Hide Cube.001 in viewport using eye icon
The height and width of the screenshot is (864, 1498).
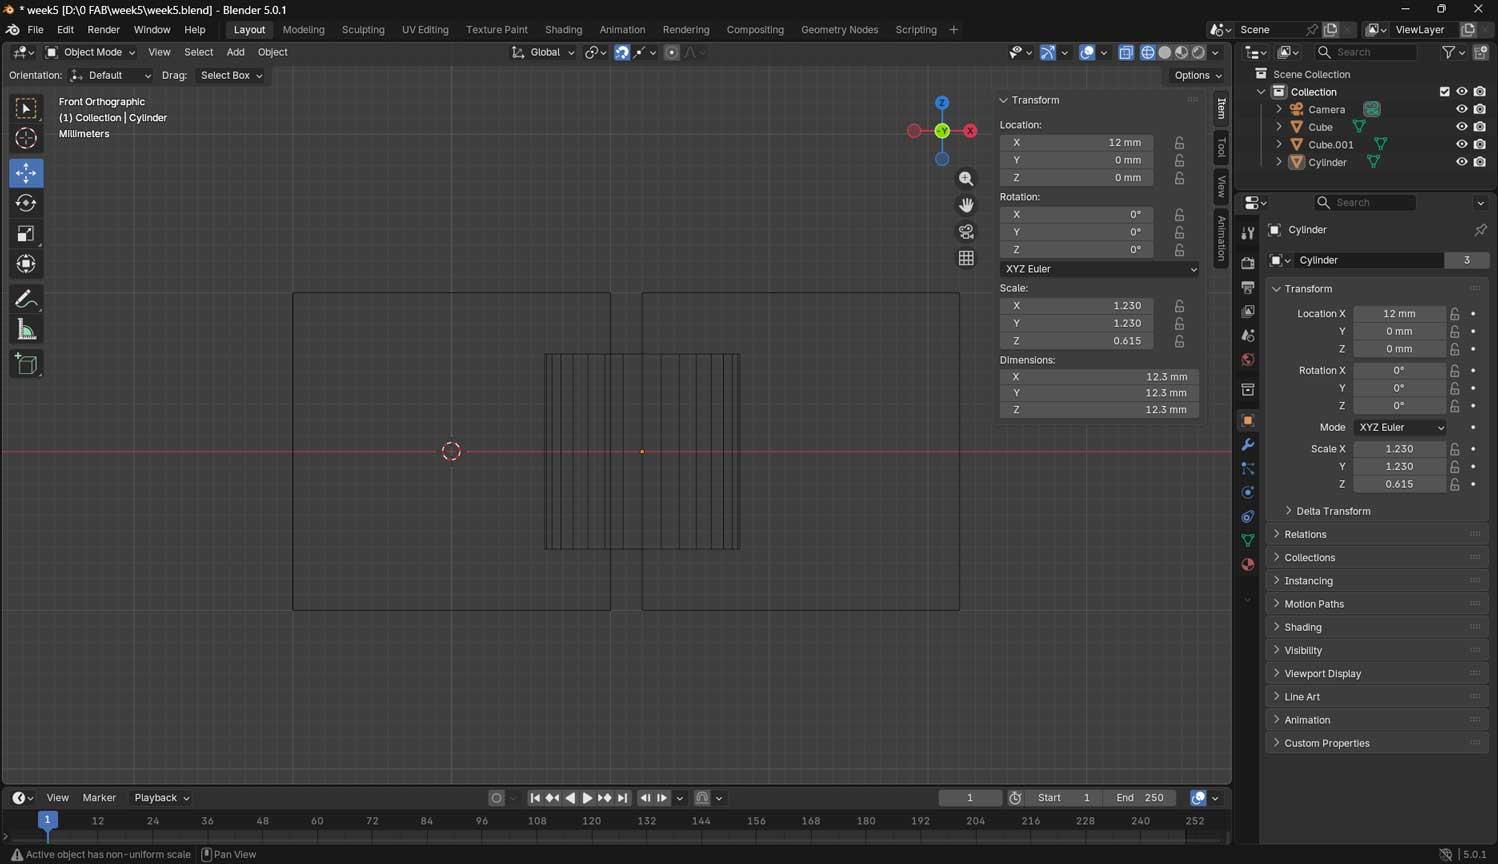1461,145
